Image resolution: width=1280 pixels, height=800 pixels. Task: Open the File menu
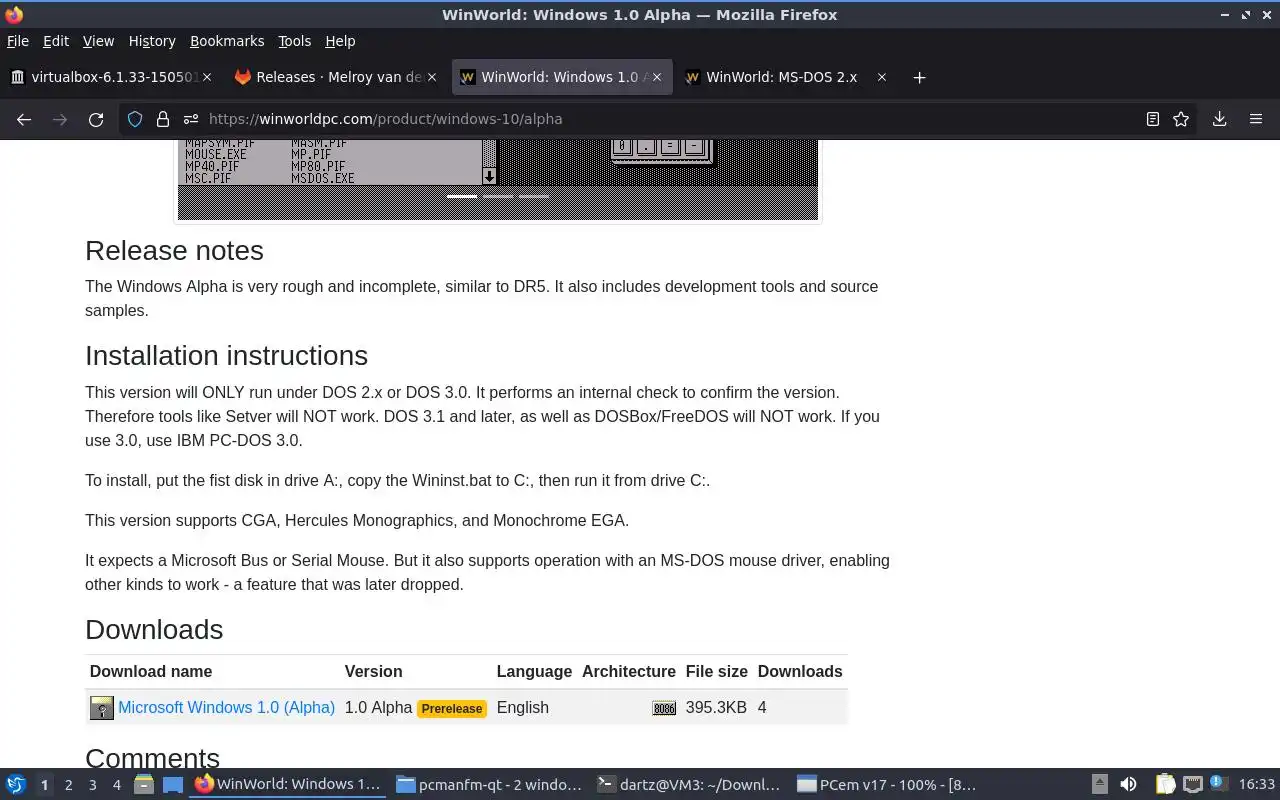click(18, 41)
